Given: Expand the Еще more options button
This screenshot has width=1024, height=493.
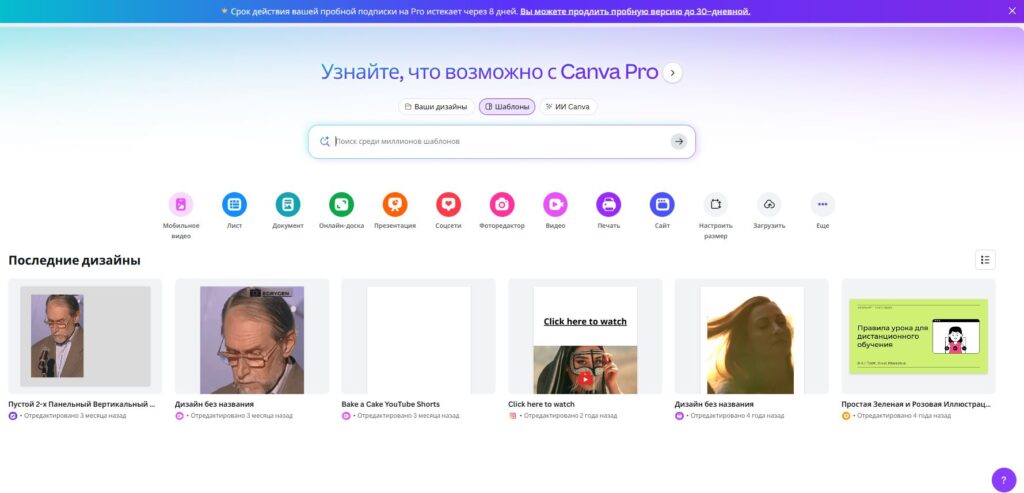Looking at the screenshot, I should click(x=822, y=204).
